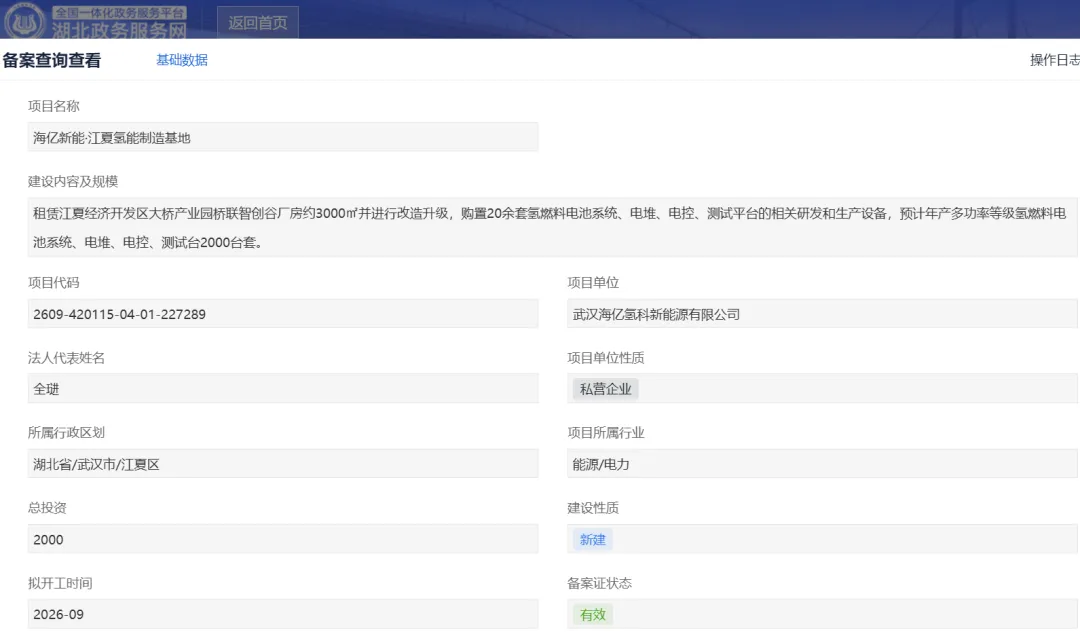Click the 全国一体化政务服务平台 banner text
Image resolution: width=1080 pixels, height=632 pixels.
pos(119,12)
